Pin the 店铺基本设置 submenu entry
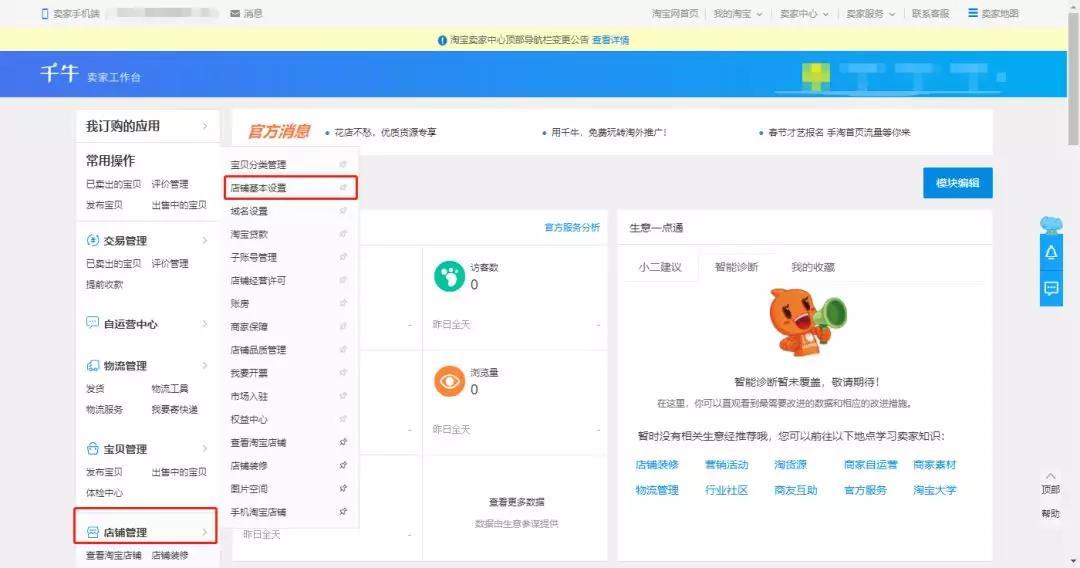This screenshot has width=1080, height=568. pos(343,187)
